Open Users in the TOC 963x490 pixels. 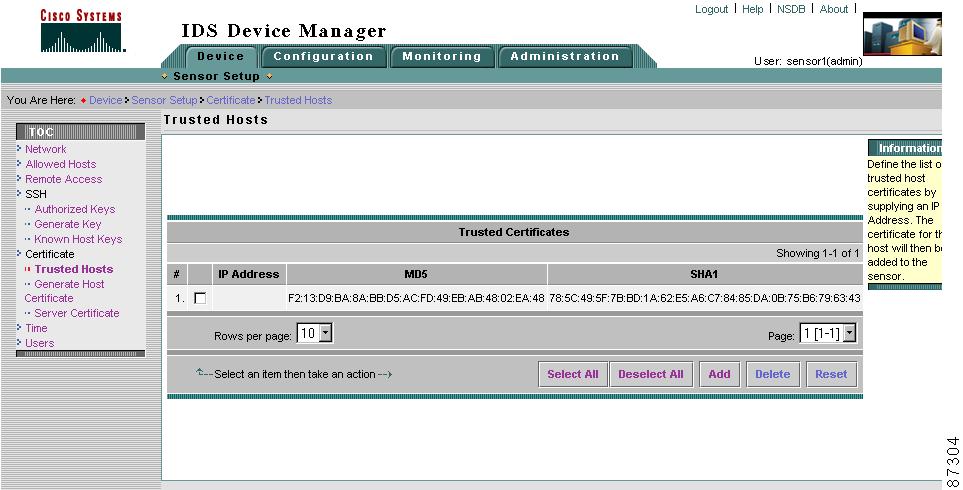pos(39,343)
